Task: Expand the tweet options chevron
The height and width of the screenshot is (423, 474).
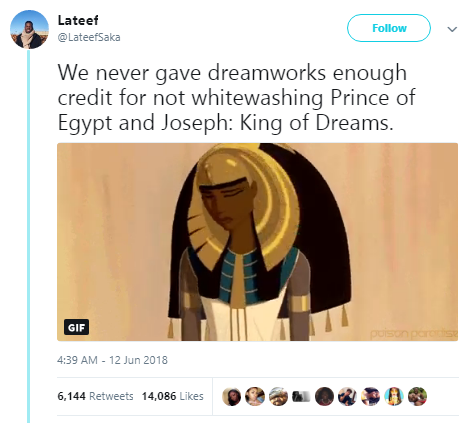Action: 452,29
